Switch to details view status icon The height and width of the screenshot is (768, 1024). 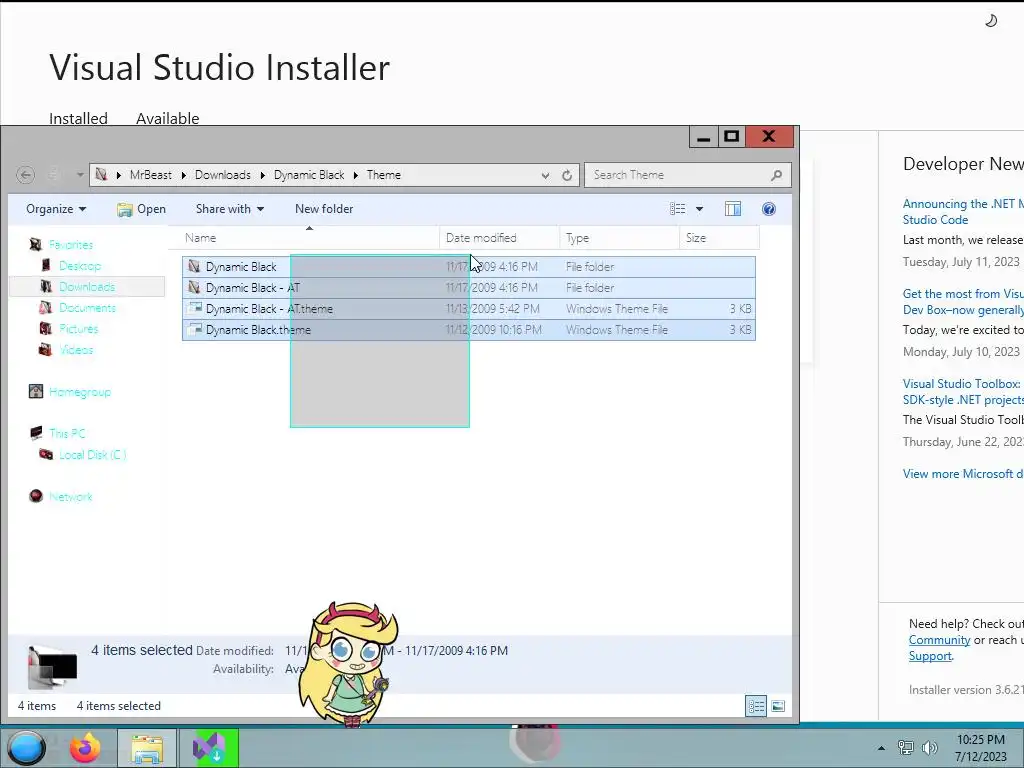click(x=756, y=706)
